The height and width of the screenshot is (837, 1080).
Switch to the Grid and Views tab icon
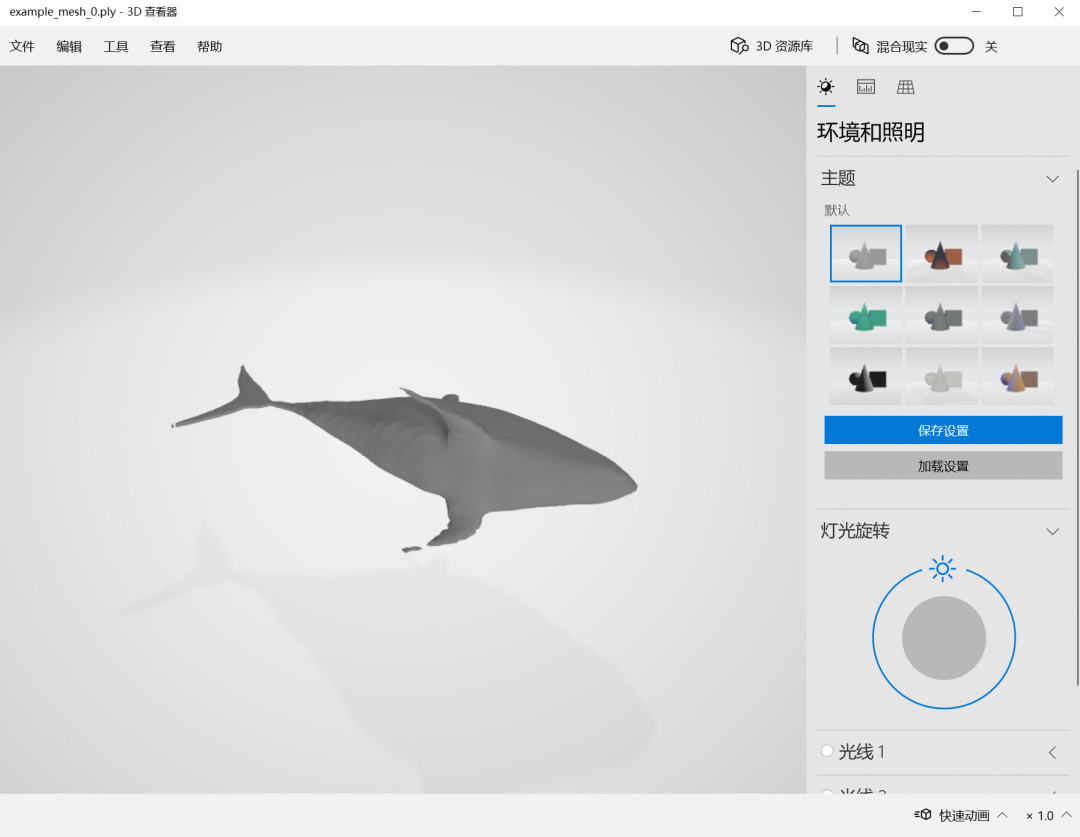906,87
